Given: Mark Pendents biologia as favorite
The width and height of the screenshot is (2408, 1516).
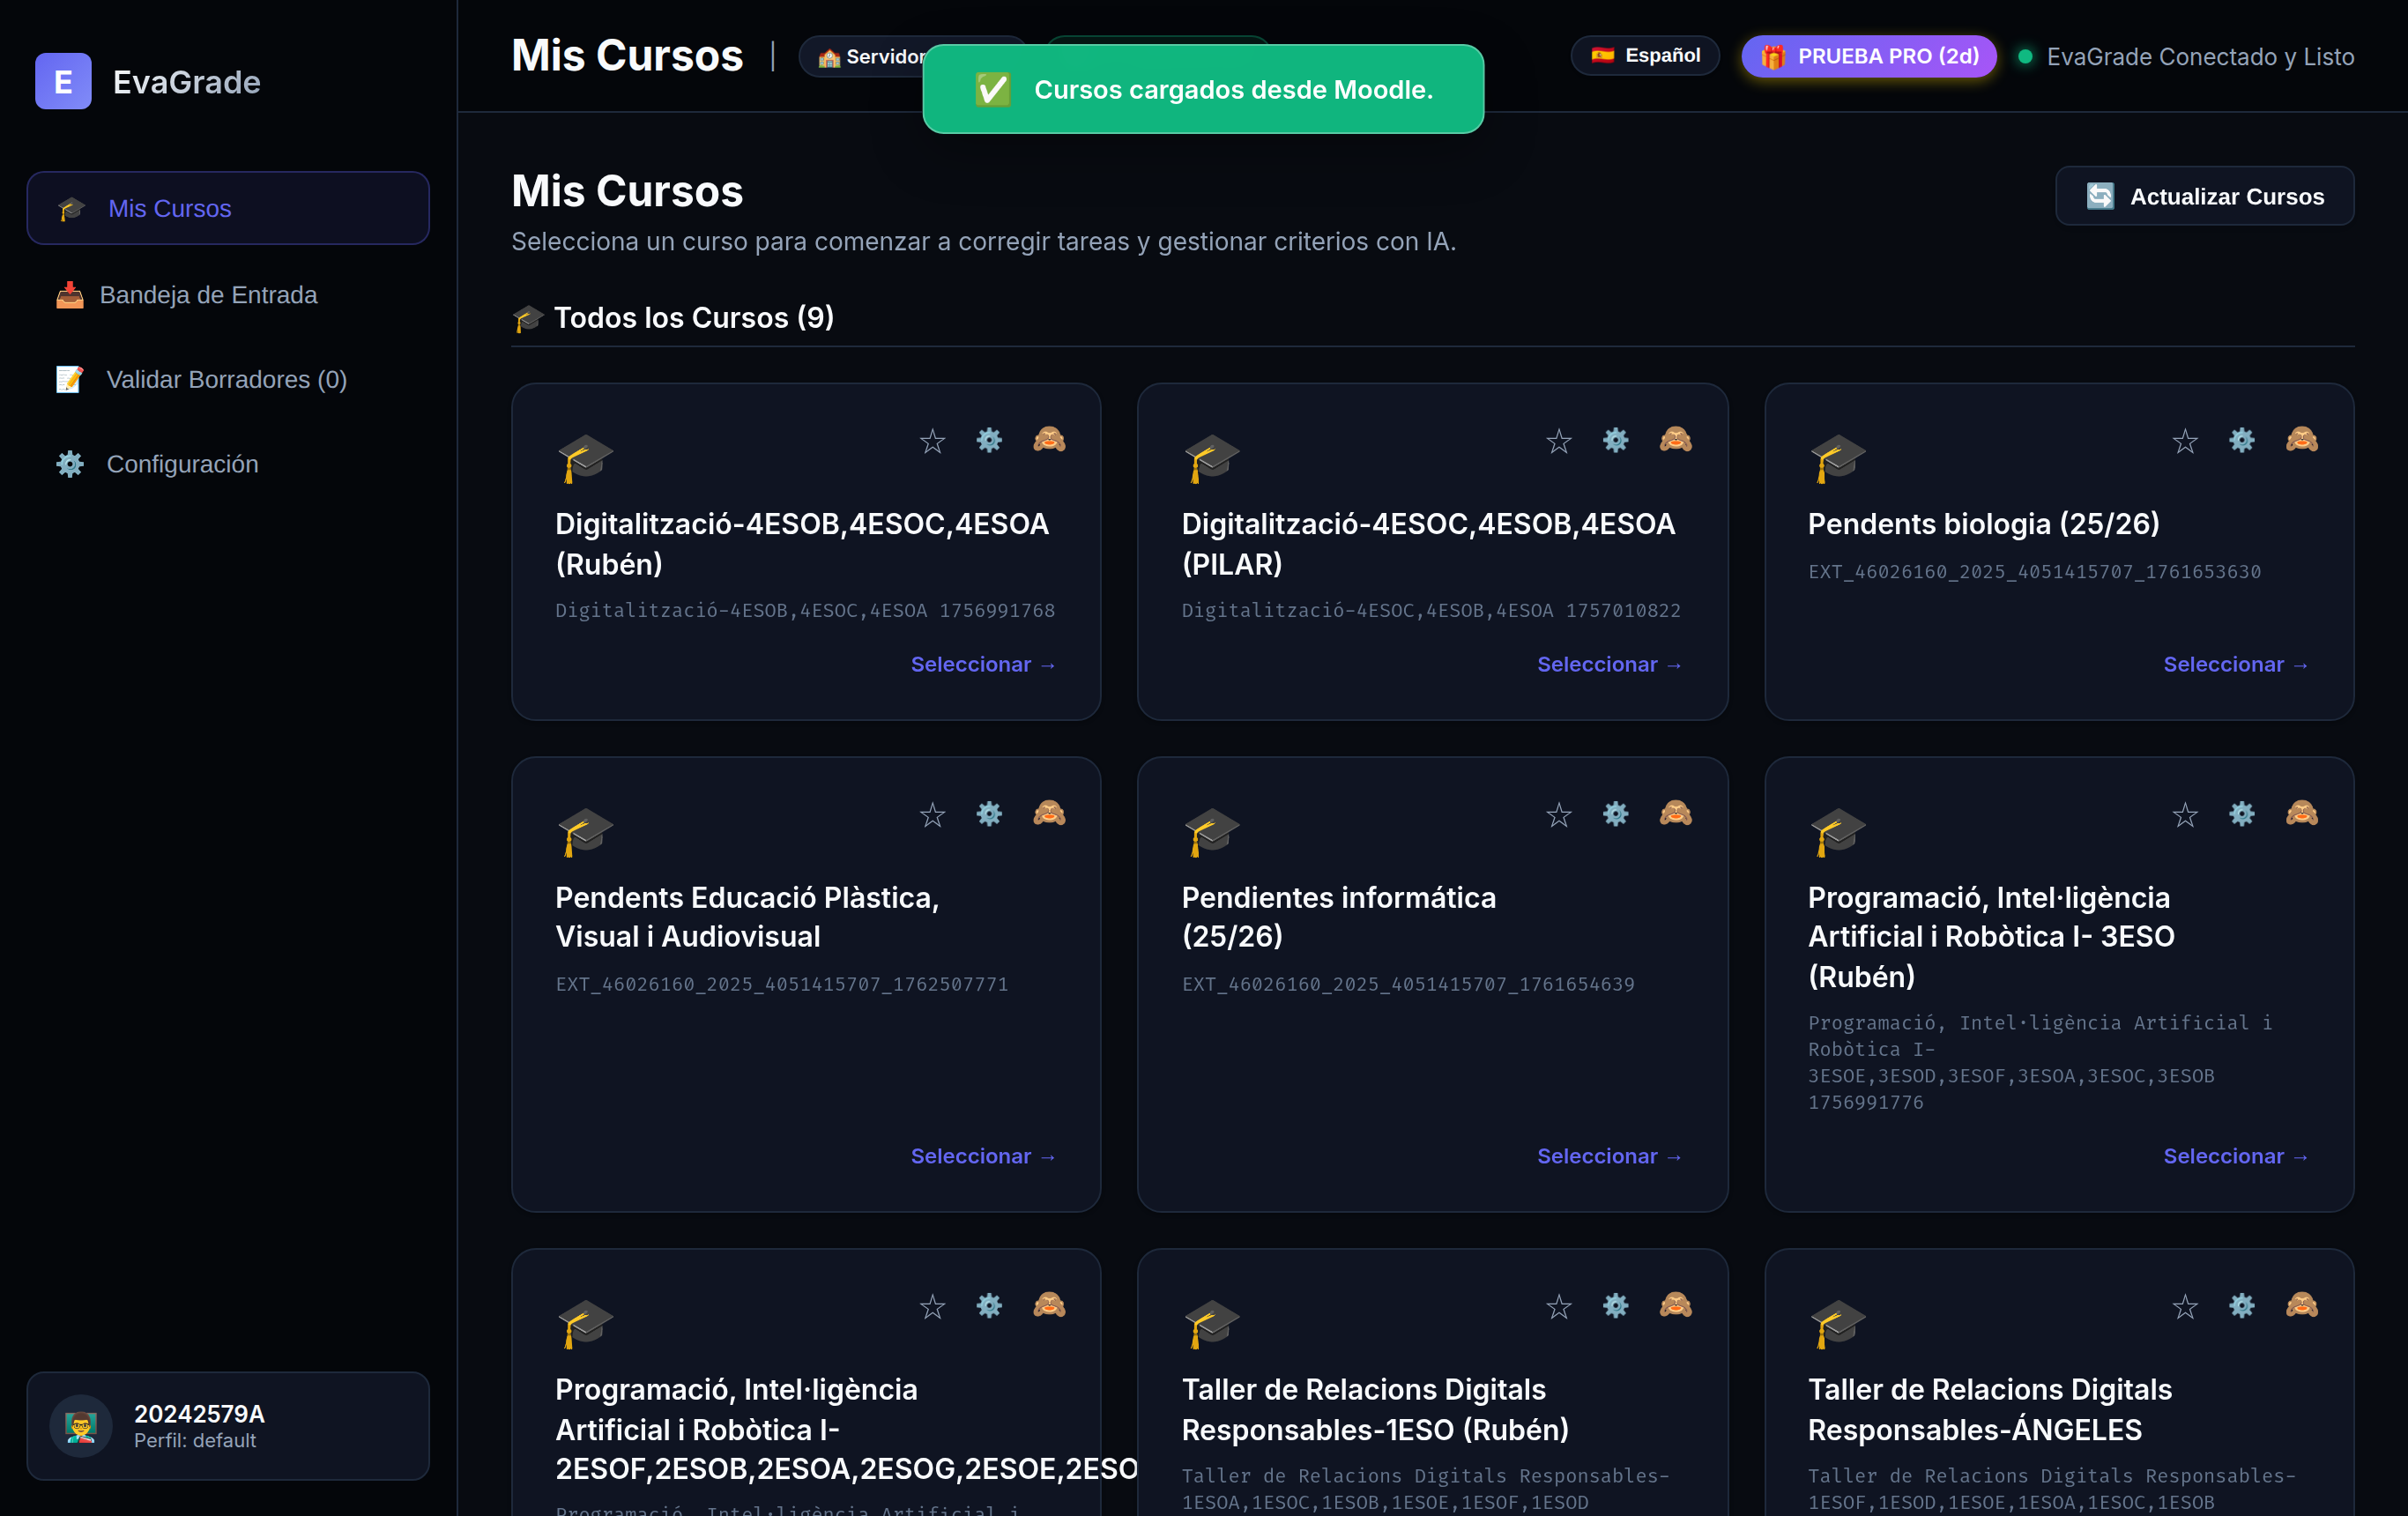Looking at the screenshot, I should click(2184, 441).
